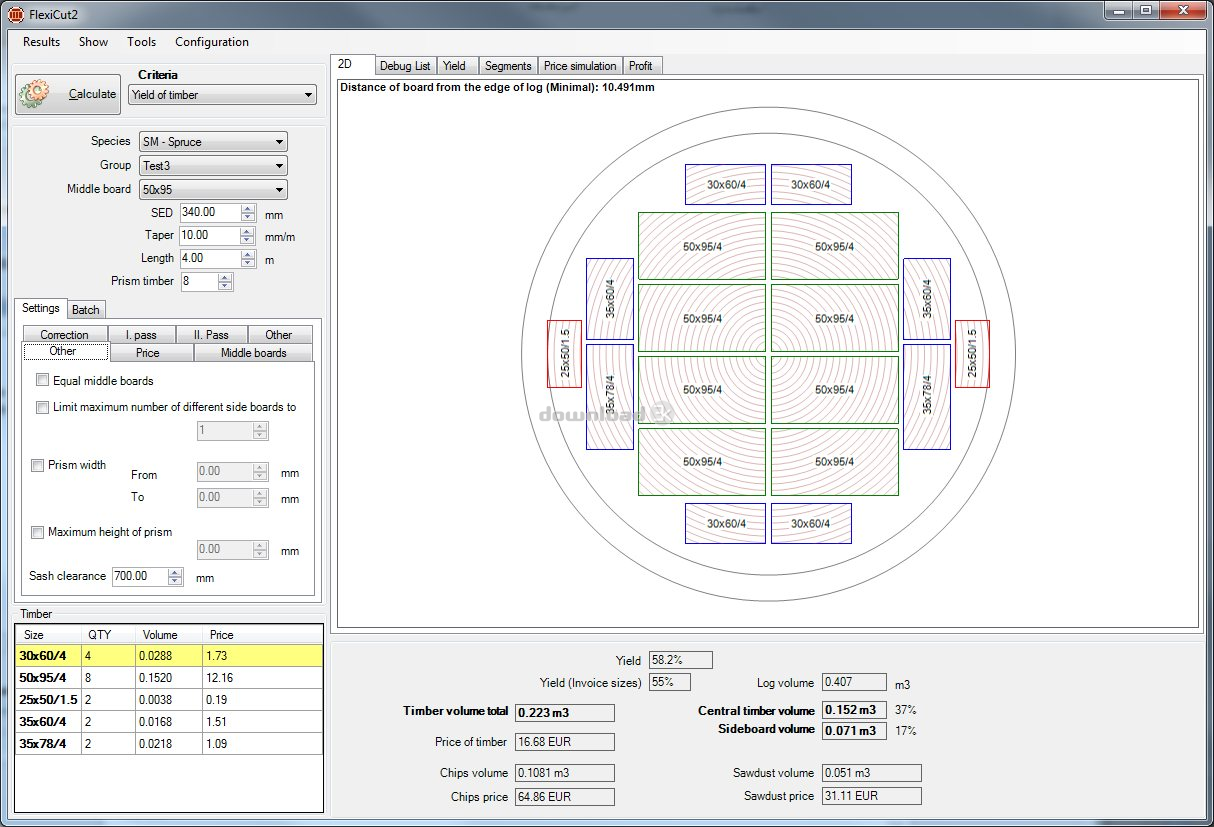Open the Price settings tab
Image resolution: width=1214 pixels, height=827 pixels.
(x=150, y=353)
